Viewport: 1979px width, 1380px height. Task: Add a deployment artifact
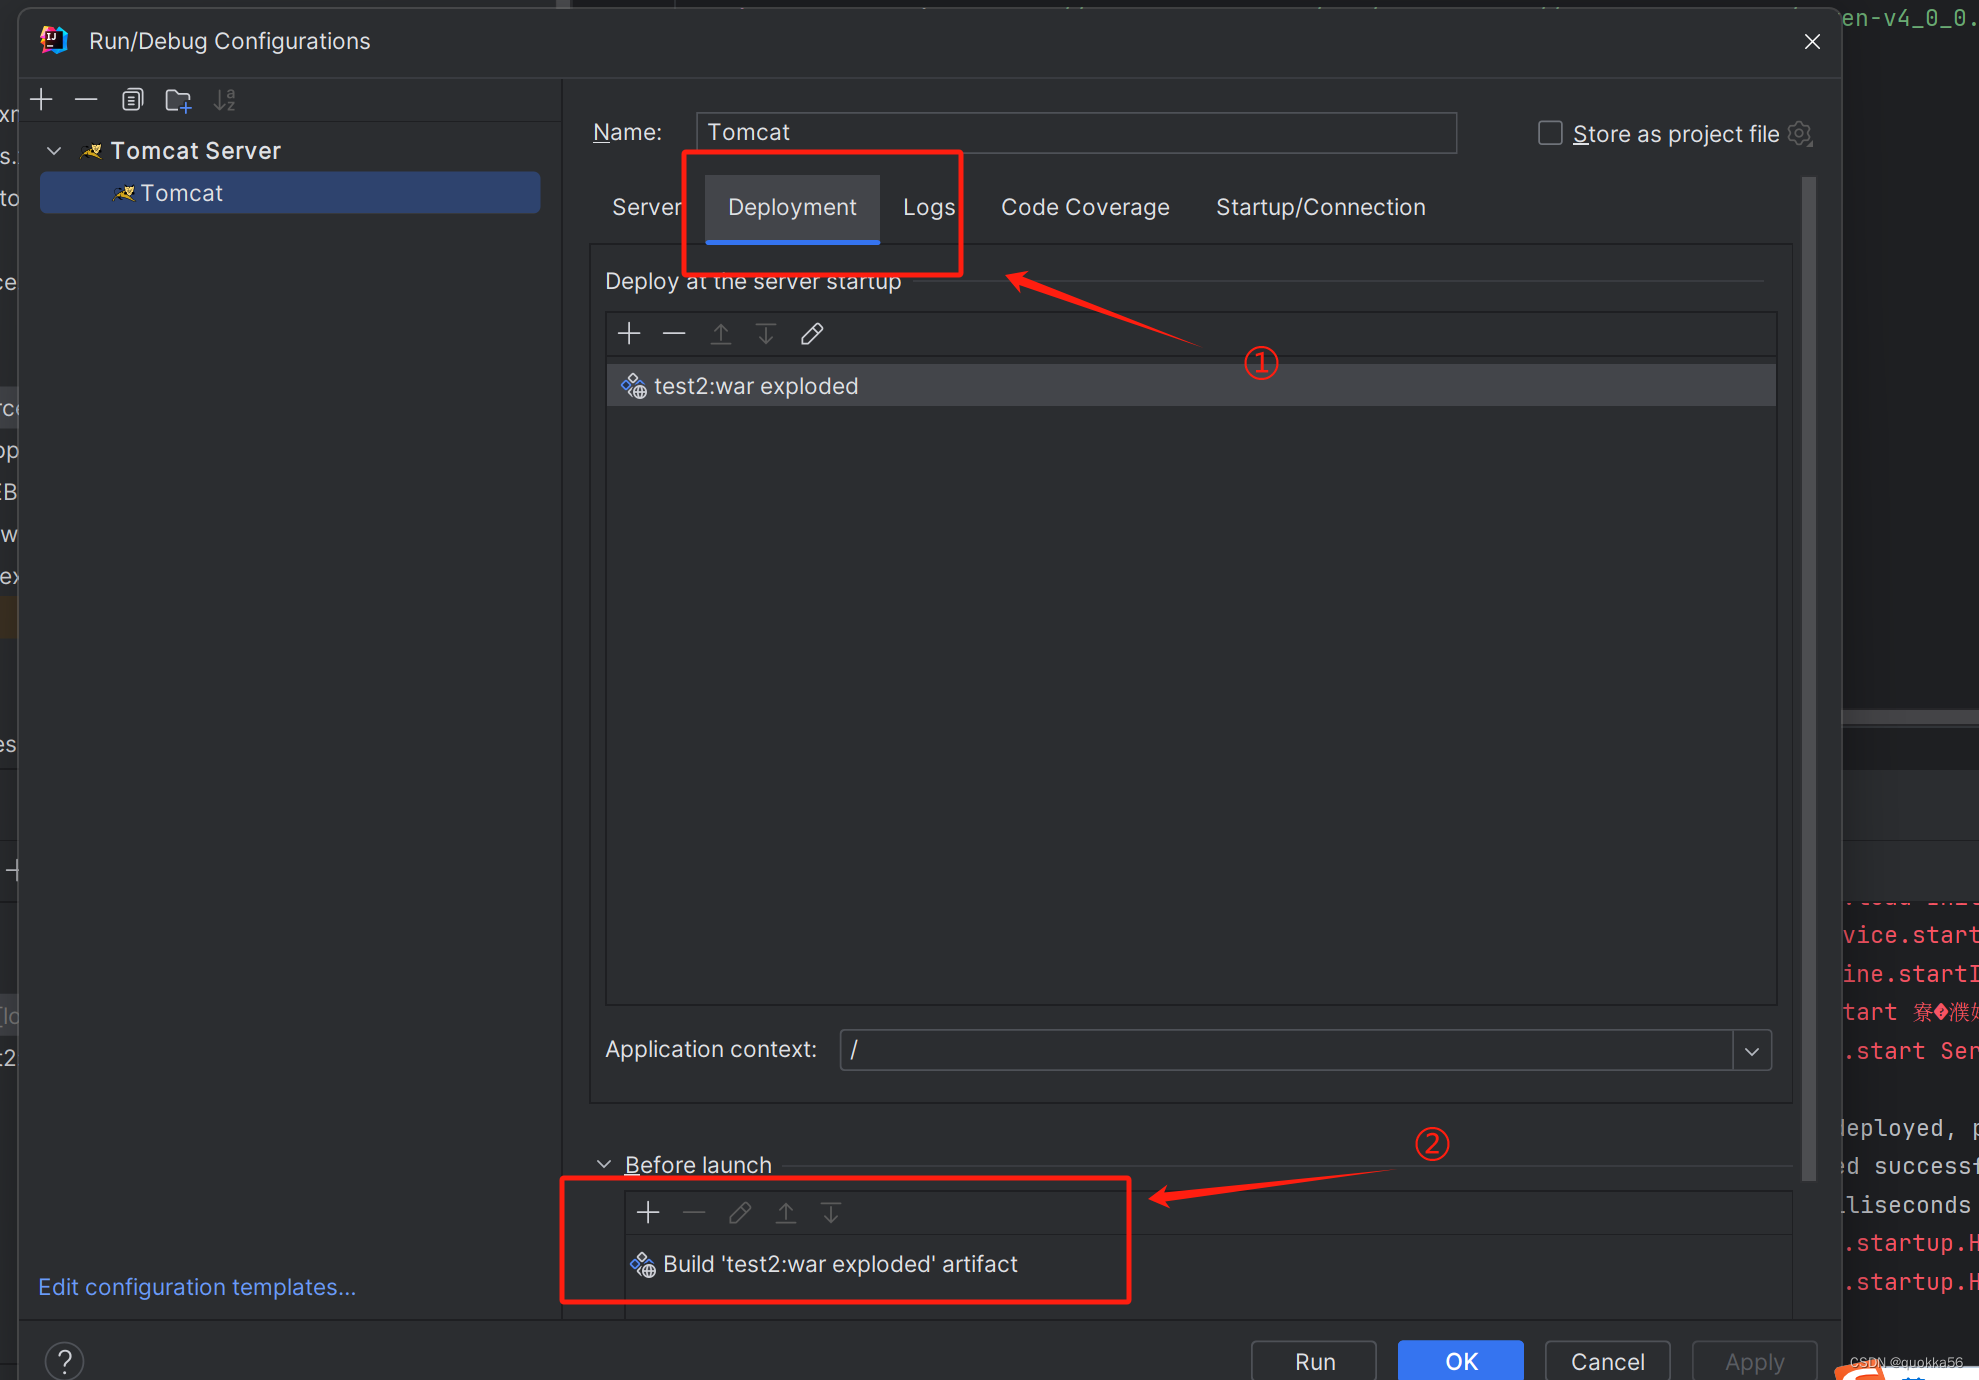pos(629,333)
